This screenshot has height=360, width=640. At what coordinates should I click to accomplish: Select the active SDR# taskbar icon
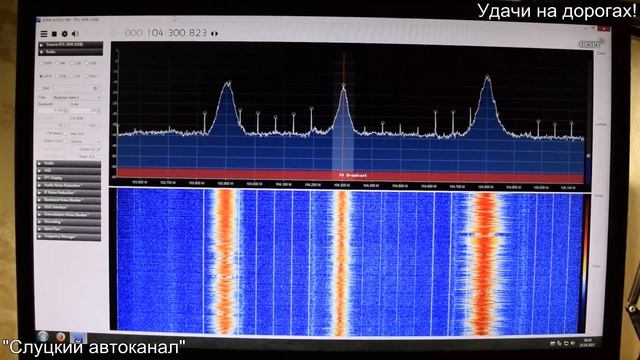pyautogui.click(x=78, y=337)
